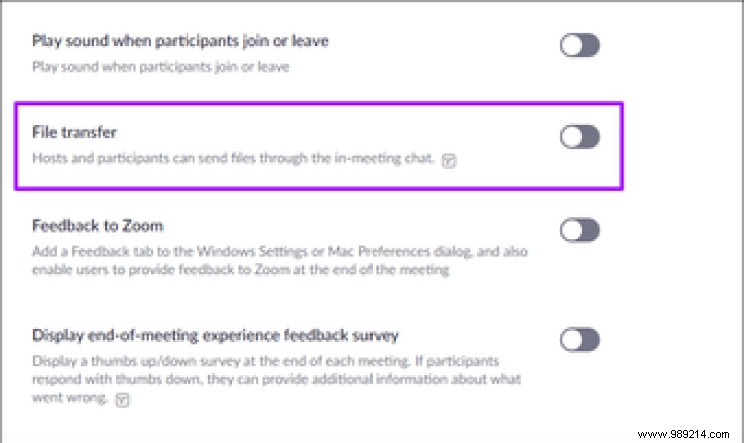This screenshot has width=744, height=443.
Task: Open info icon after in-meeting chat description
Action: pyautogui.click(x=449, y=161)
